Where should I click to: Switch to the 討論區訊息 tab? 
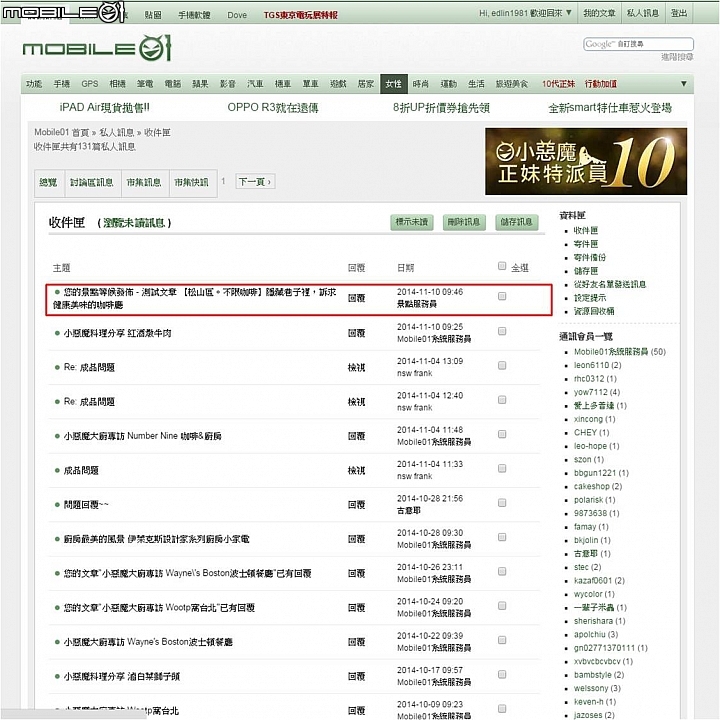click(92, 183)
